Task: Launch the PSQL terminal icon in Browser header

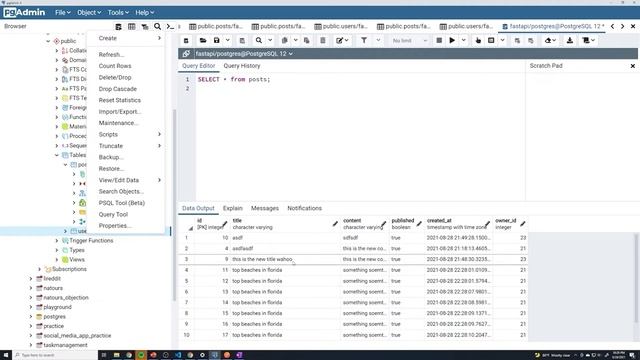Action: coord(171,27)
